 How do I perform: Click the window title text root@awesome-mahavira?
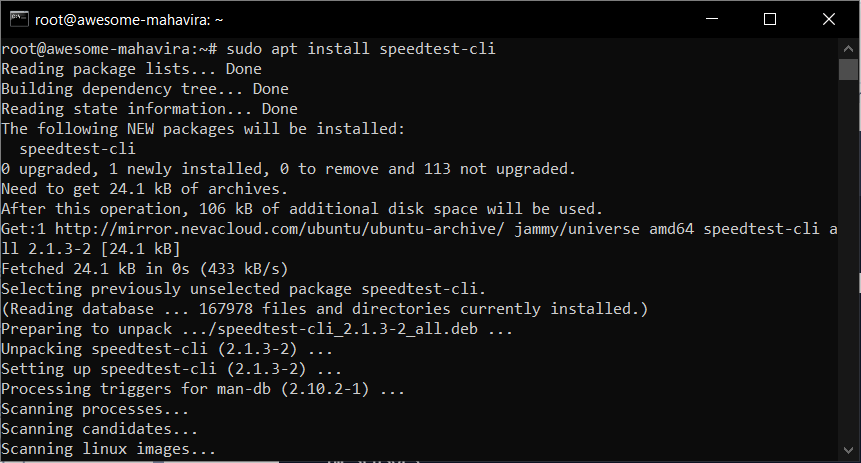pyautogui.click(x=129, y=20)
